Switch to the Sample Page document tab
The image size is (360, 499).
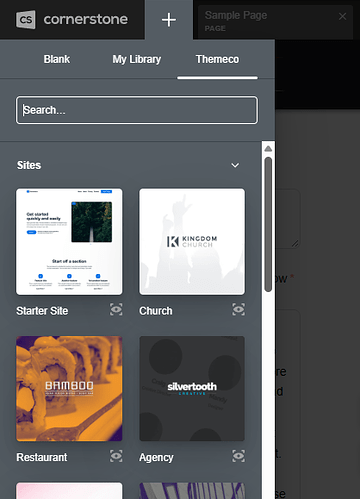pyautogui.click(x=275, y=21)
